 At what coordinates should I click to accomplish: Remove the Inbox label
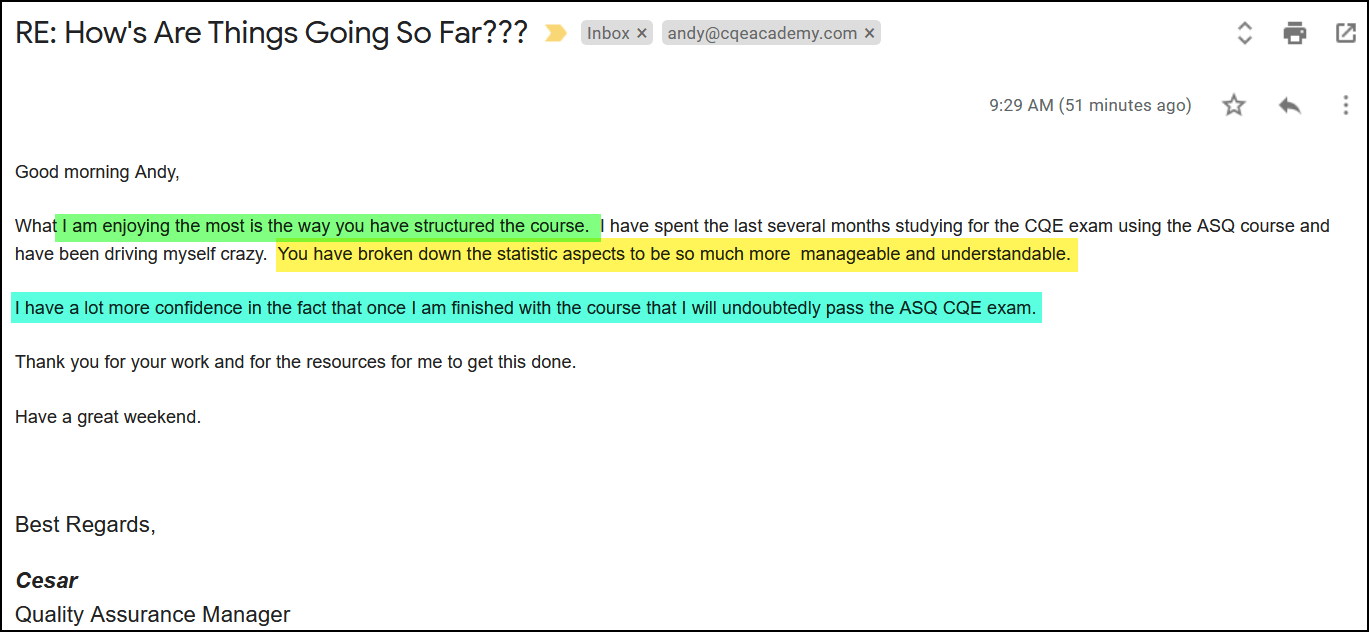click(642, 34)
